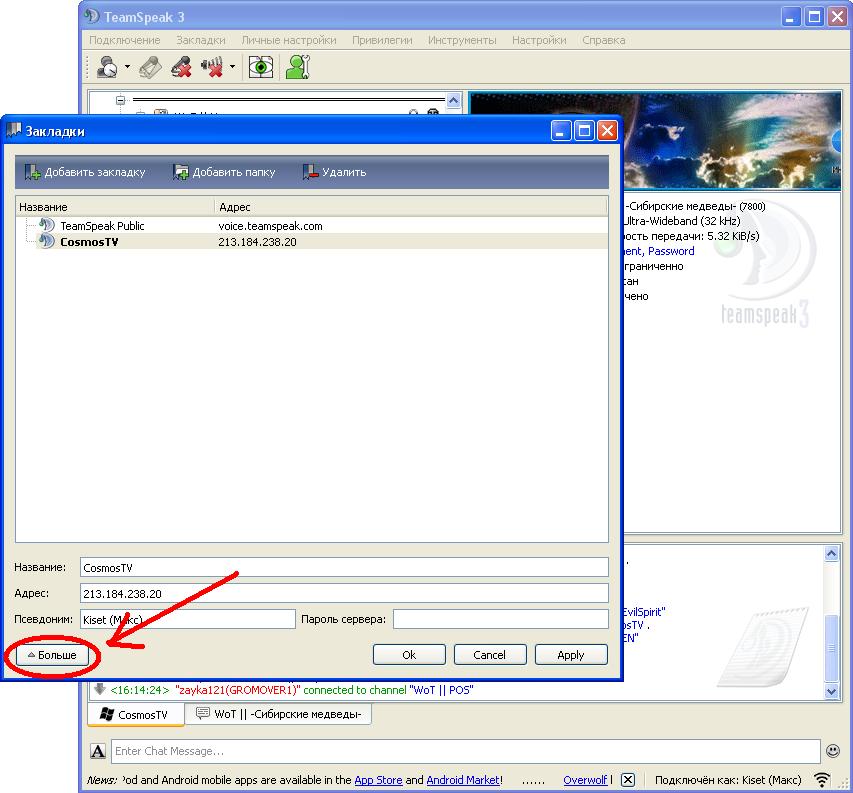Open the Закладки menu in the menu bar
This screenshot has width=853, height=793.
[x=201, y=40]
